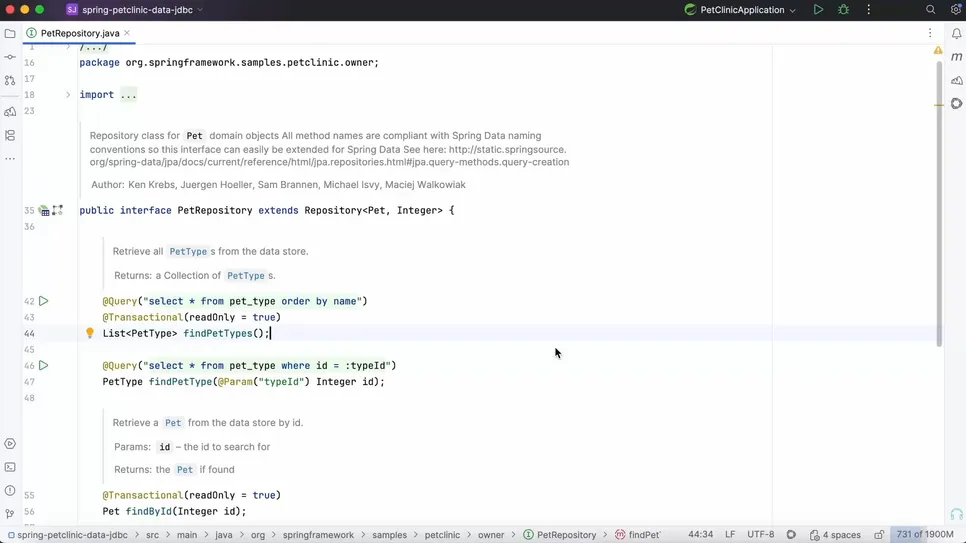
Task: Open the Notifications bell panel
Action: coord(956,33)
